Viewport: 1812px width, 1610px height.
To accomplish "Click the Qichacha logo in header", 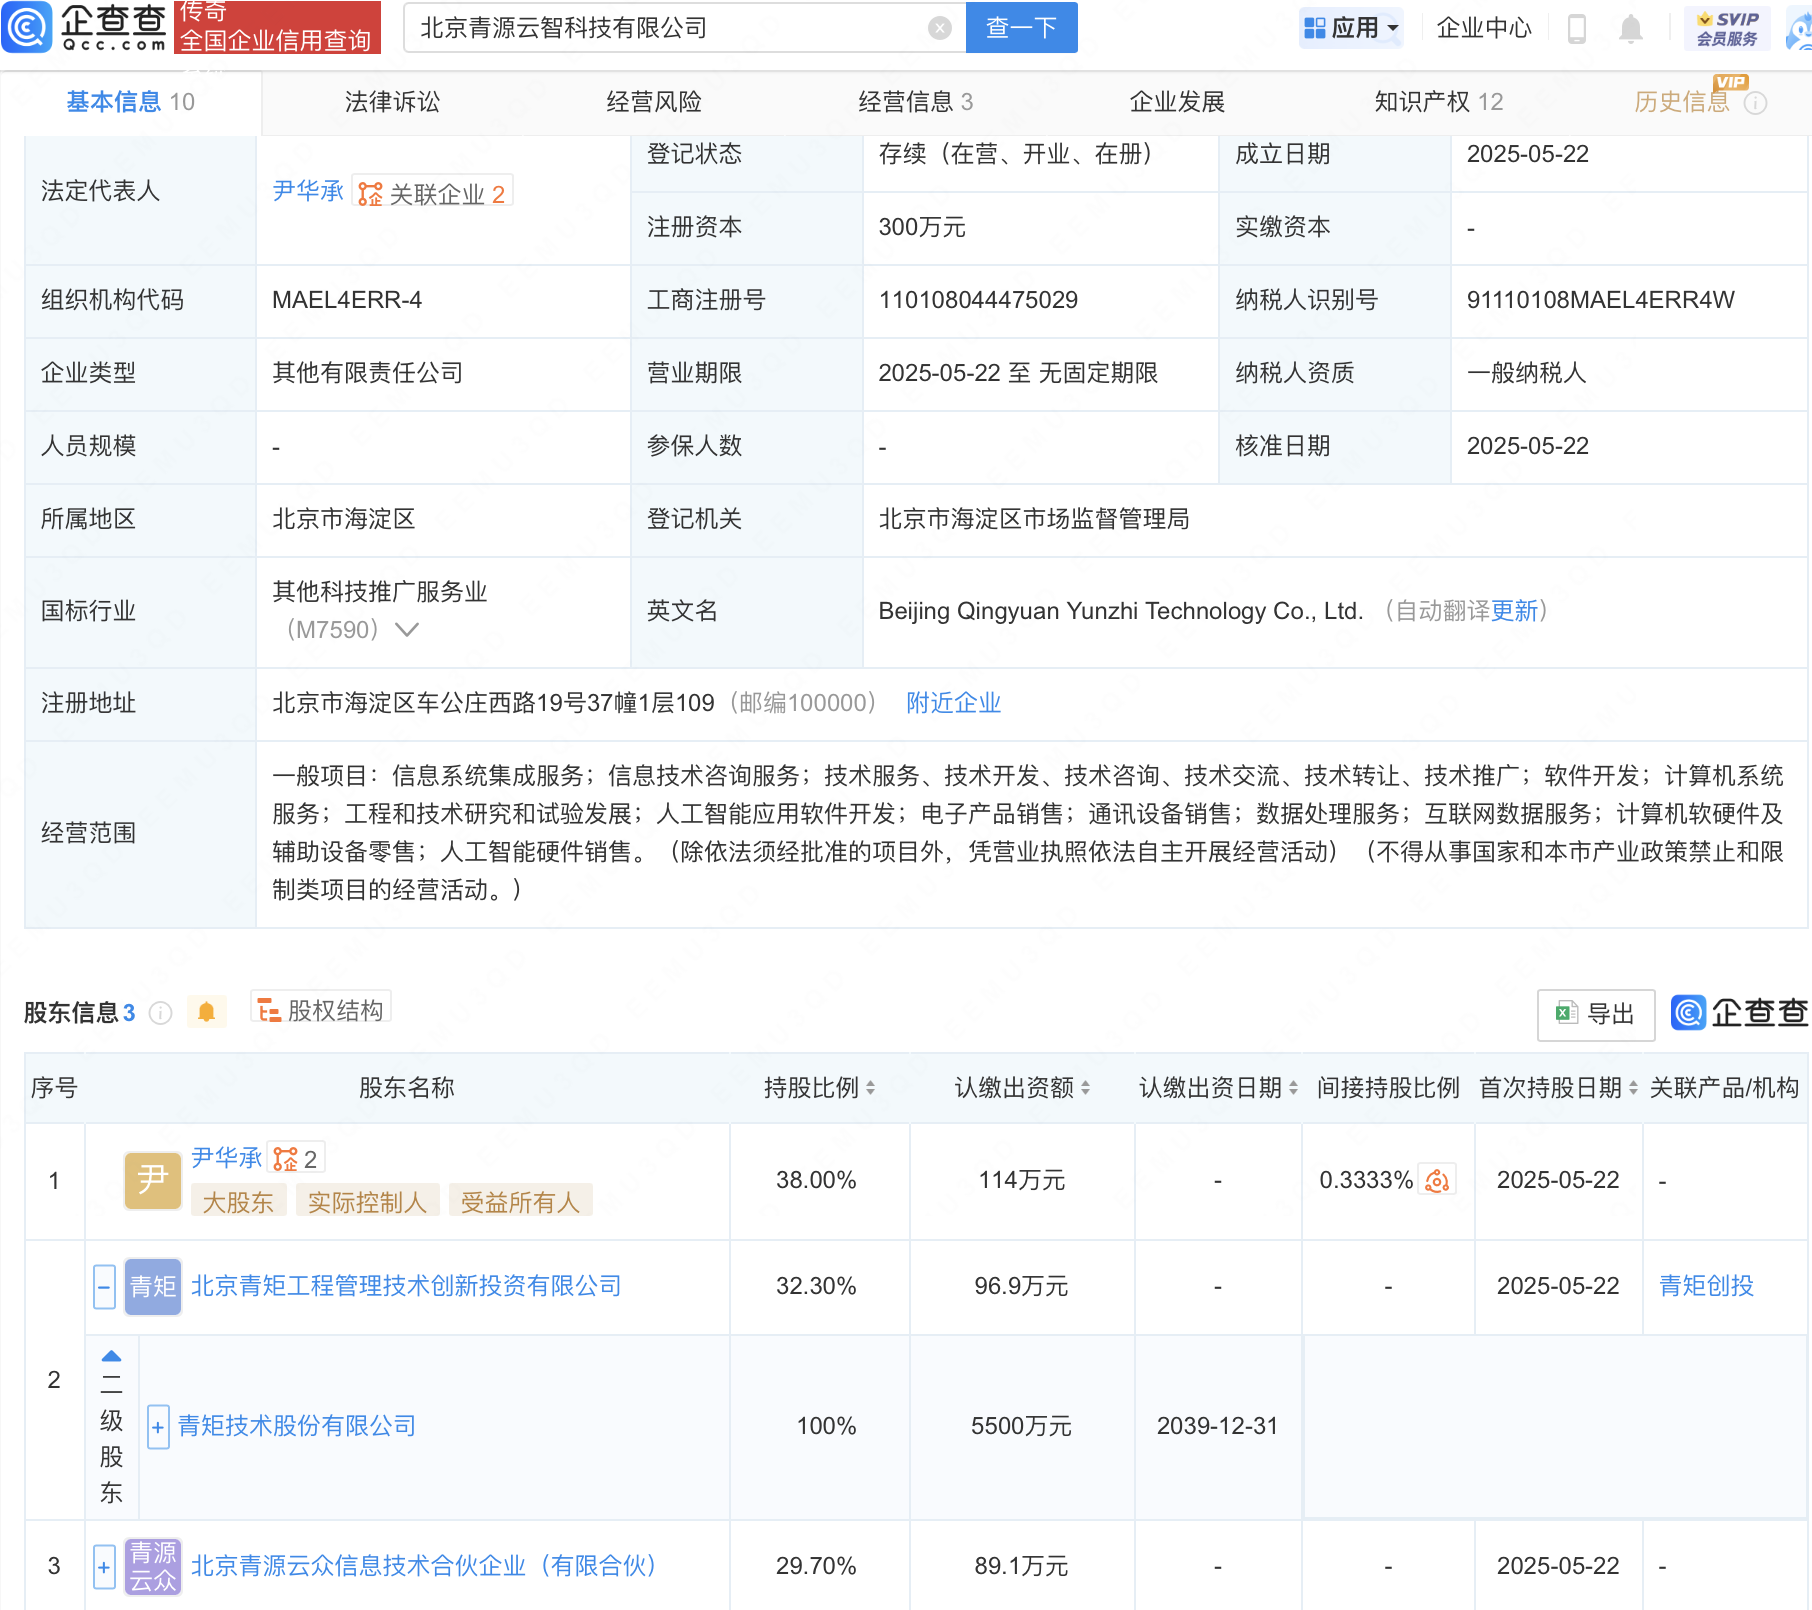I will (x=85, y=27).
